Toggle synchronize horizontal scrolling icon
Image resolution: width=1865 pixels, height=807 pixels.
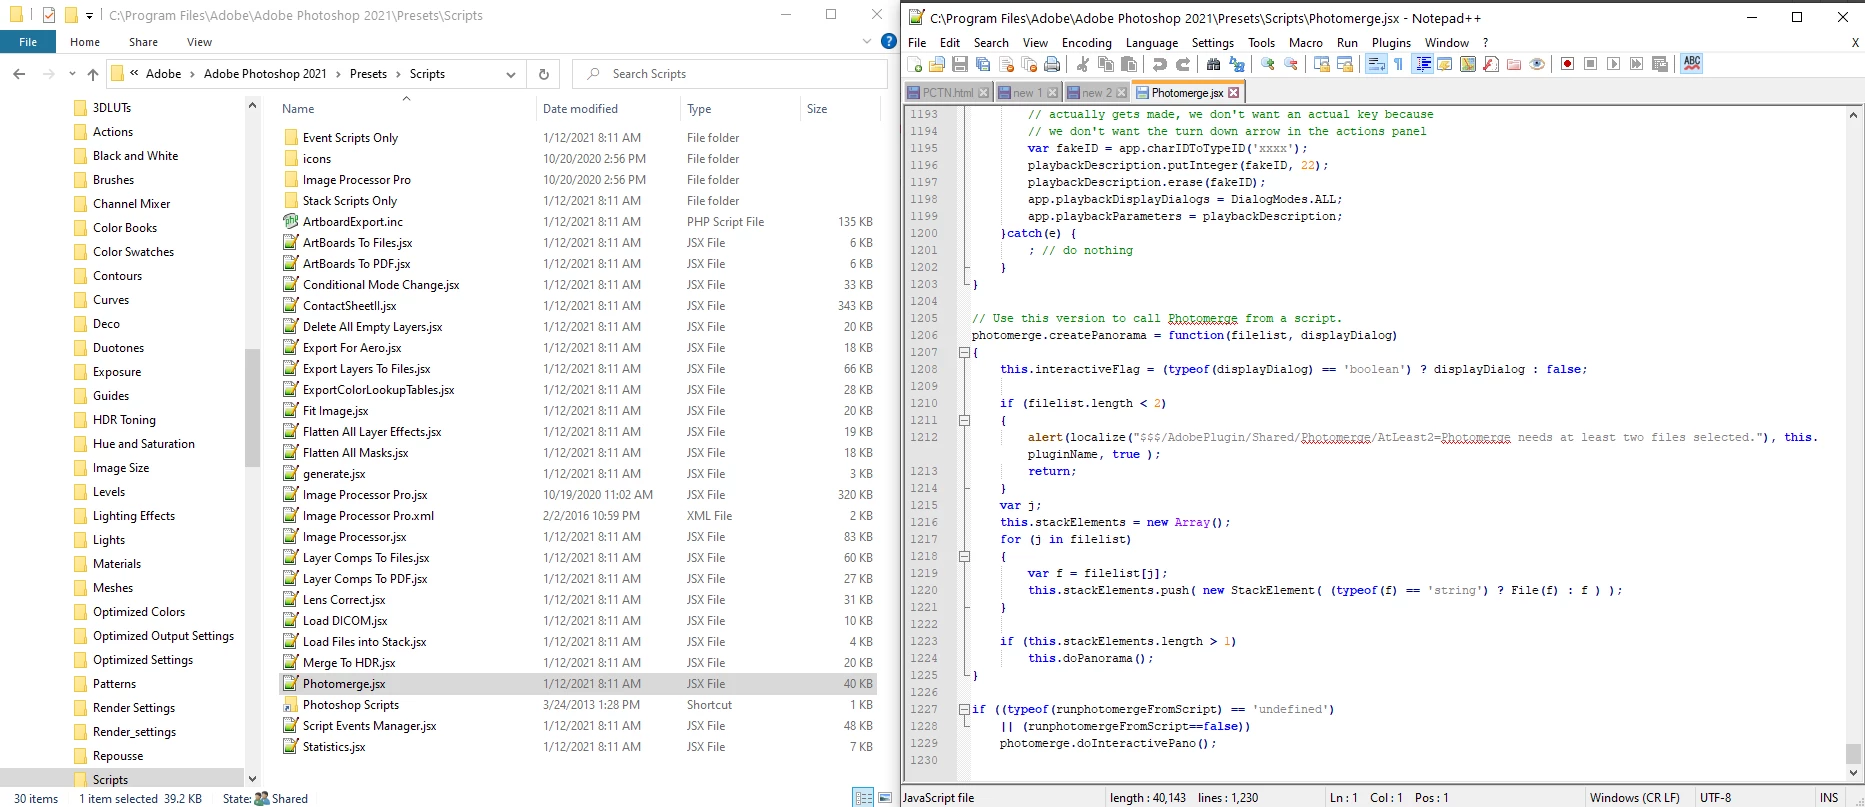coord(1345,64)
